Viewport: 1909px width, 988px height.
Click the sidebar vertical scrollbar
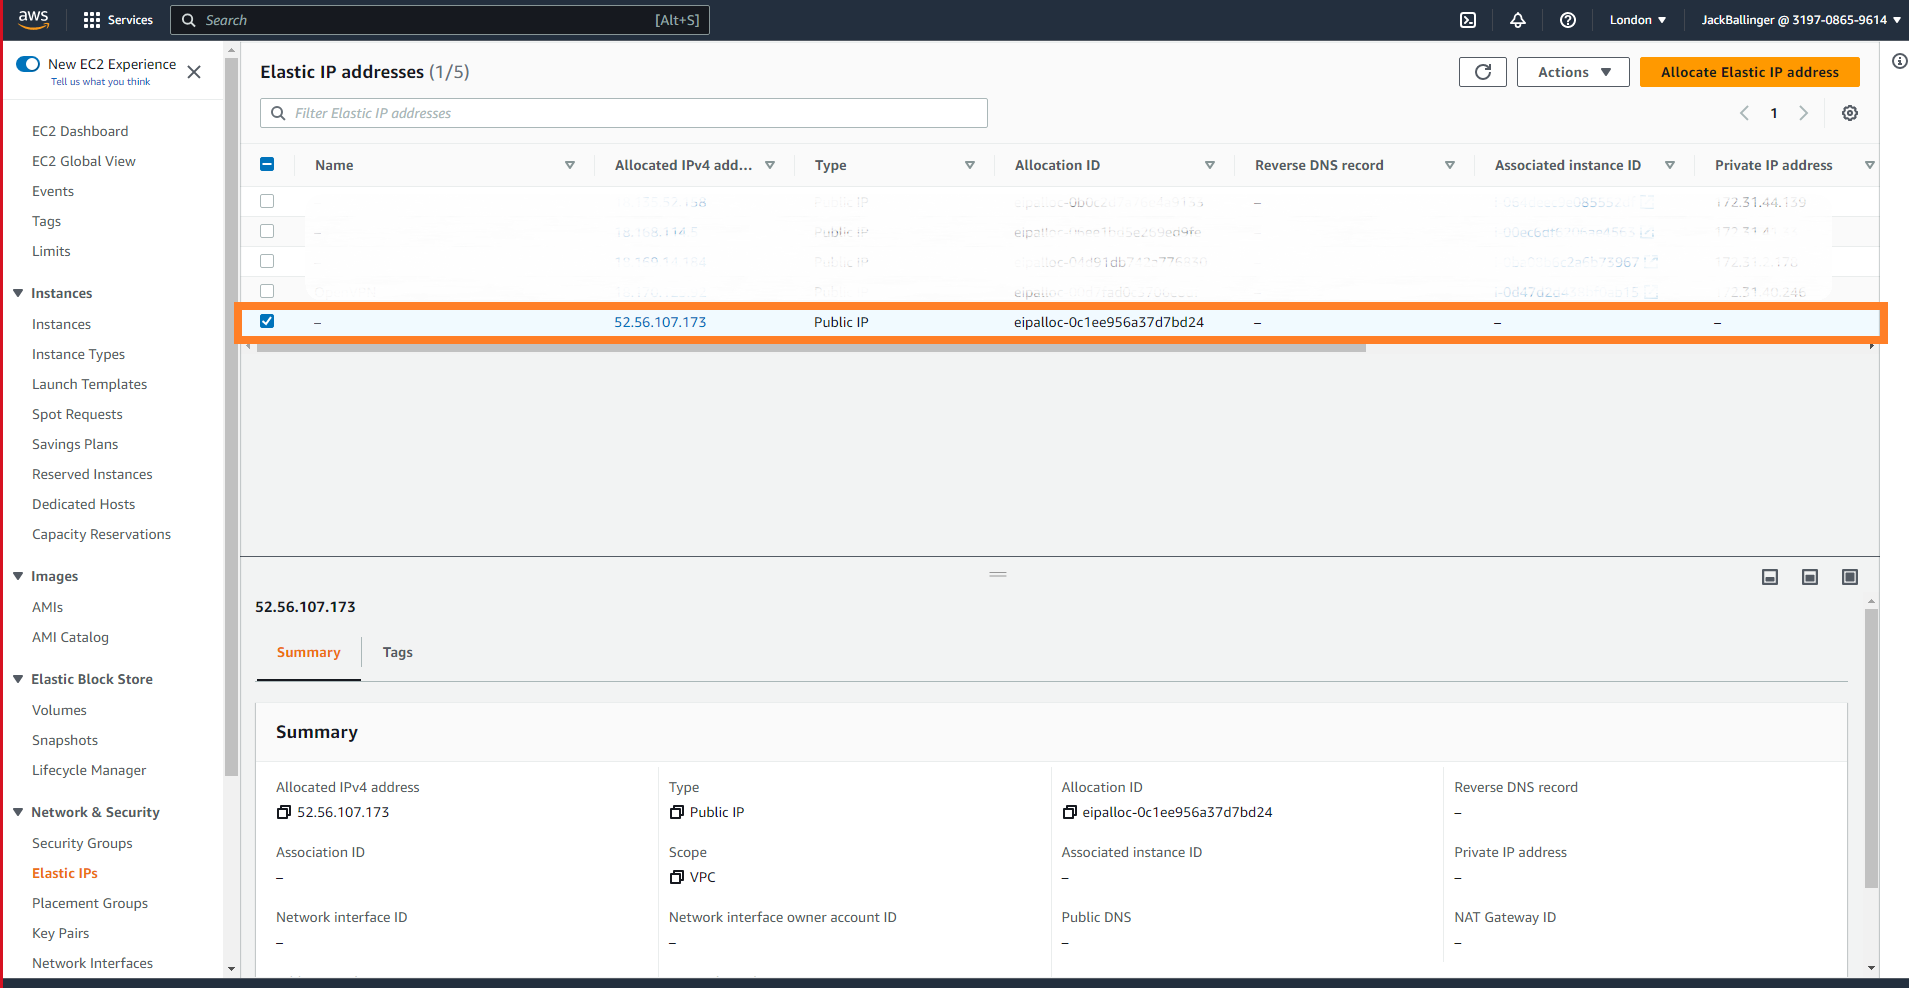click(x=232, y=417)
